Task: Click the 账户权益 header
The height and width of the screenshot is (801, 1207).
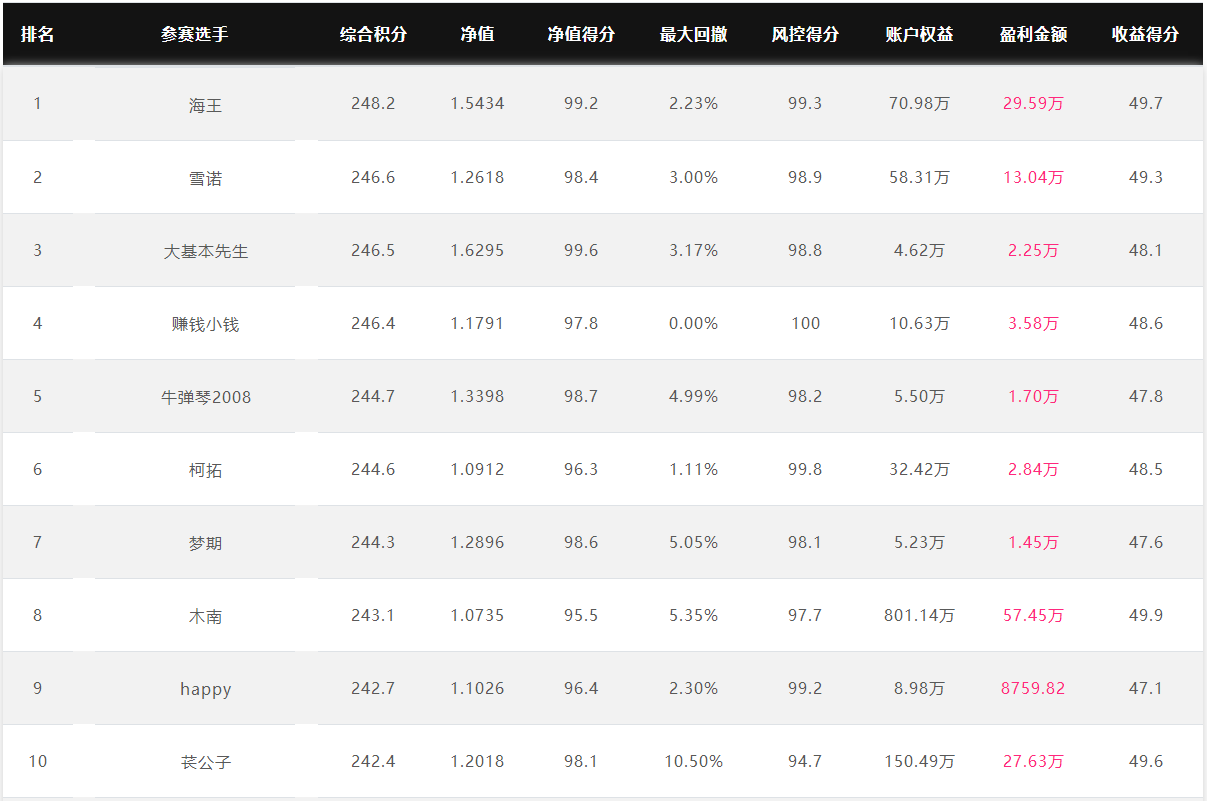Action: click(x=919, y=34)
